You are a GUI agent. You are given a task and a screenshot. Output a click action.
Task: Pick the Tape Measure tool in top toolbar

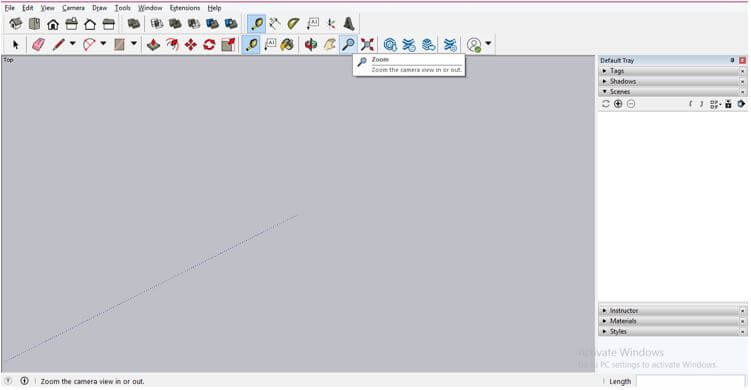coord(257,23)
